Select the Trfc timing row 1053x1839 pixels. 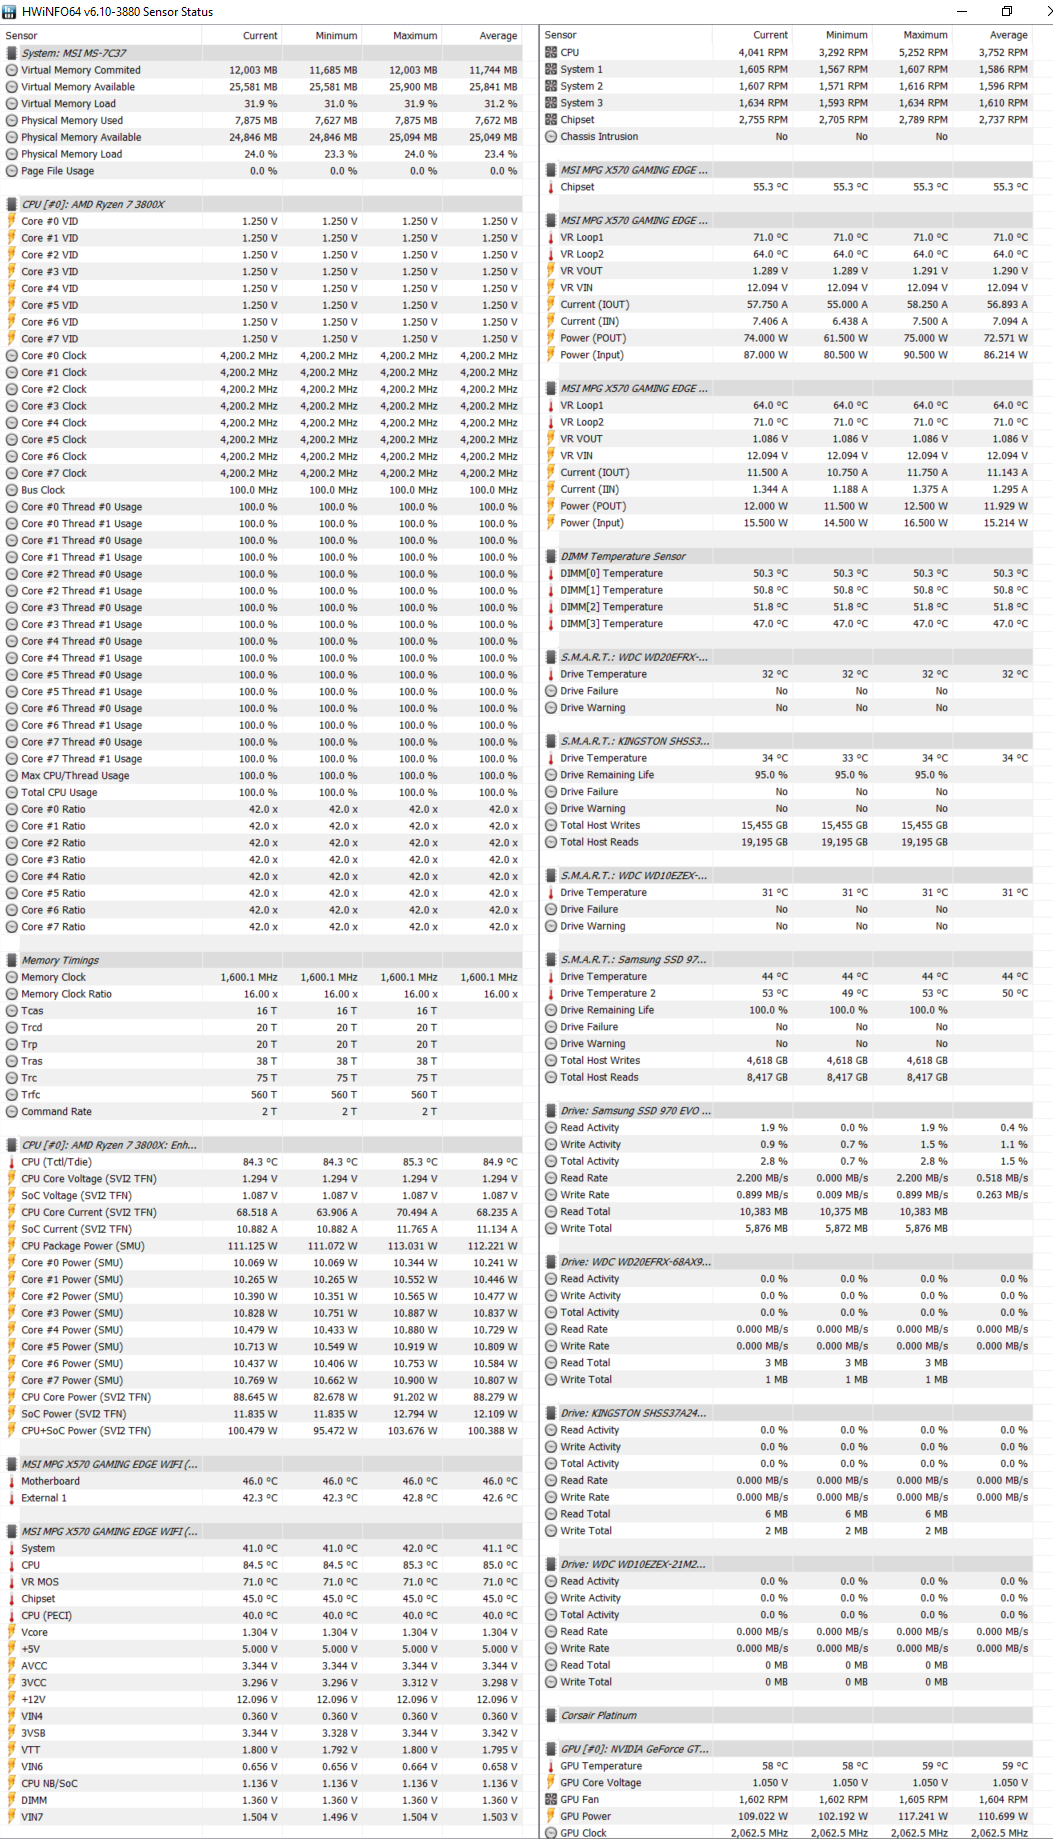[262, 1095]
